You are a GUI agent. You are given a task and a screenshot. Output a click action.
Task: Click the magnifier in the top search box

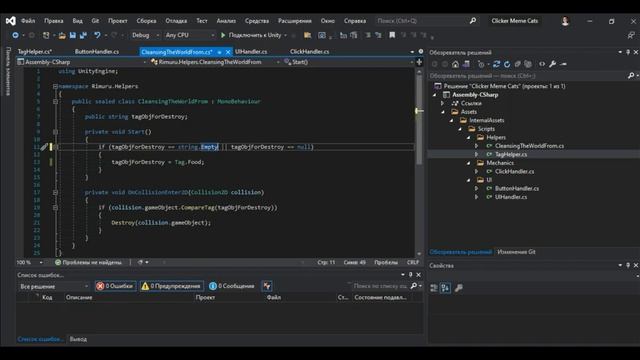pyautogui.click(x=473, y=20)
